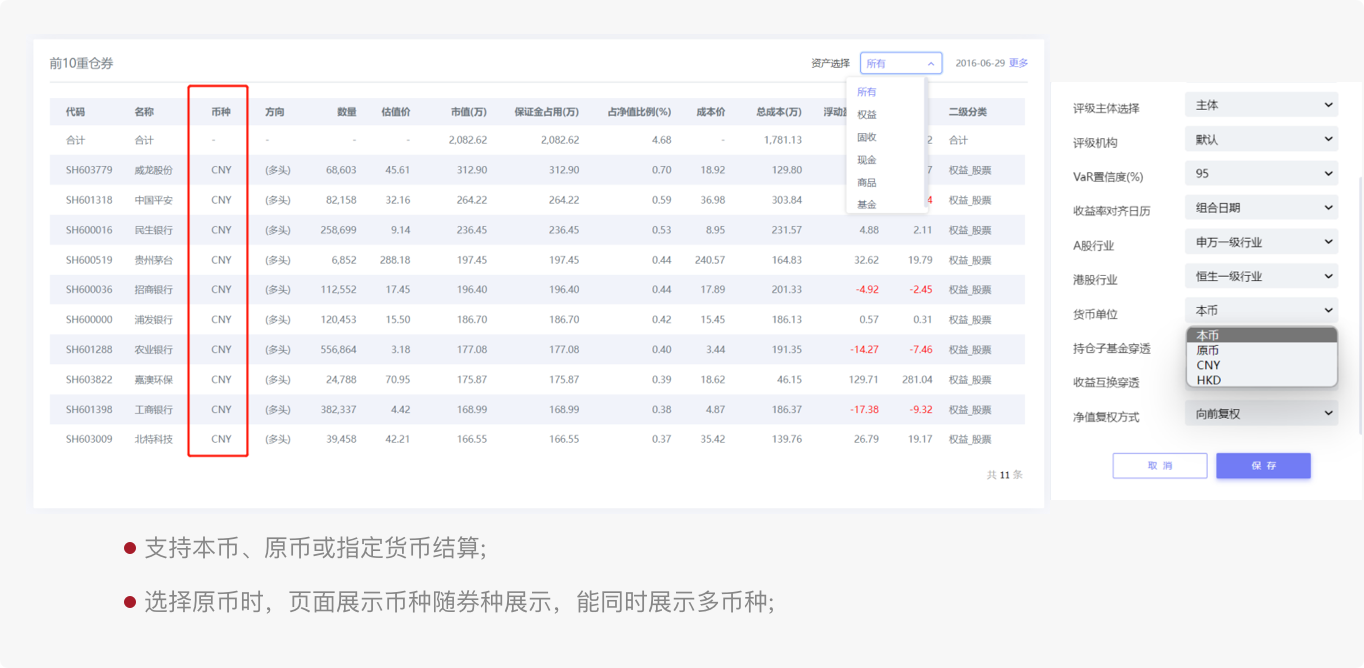Choose CNY option in 货币单位 list

1208,365
